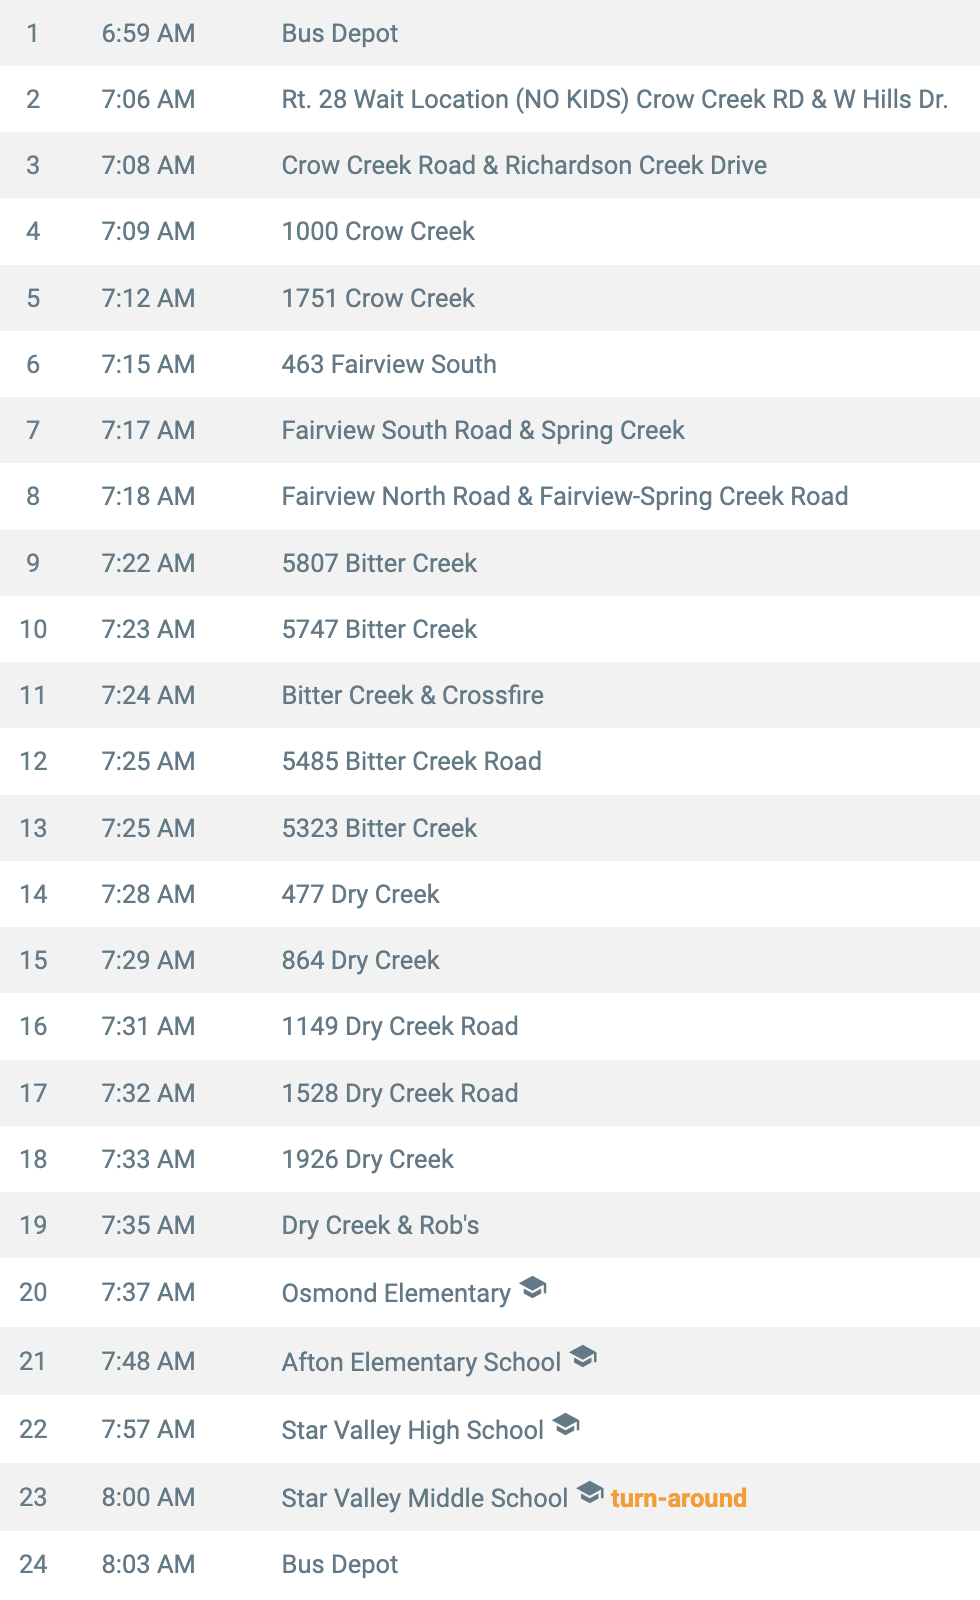Select the final Bus Depot stop at 8:03 AM
The height and width of the screenshot is (1600, 980).
click(x=490, y=1564)
